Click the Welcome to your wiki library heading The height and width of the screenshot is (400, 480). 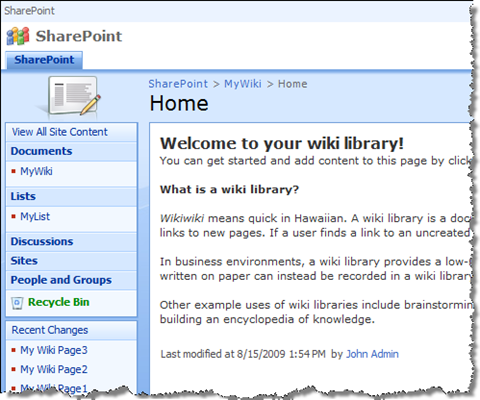(282, 144)
